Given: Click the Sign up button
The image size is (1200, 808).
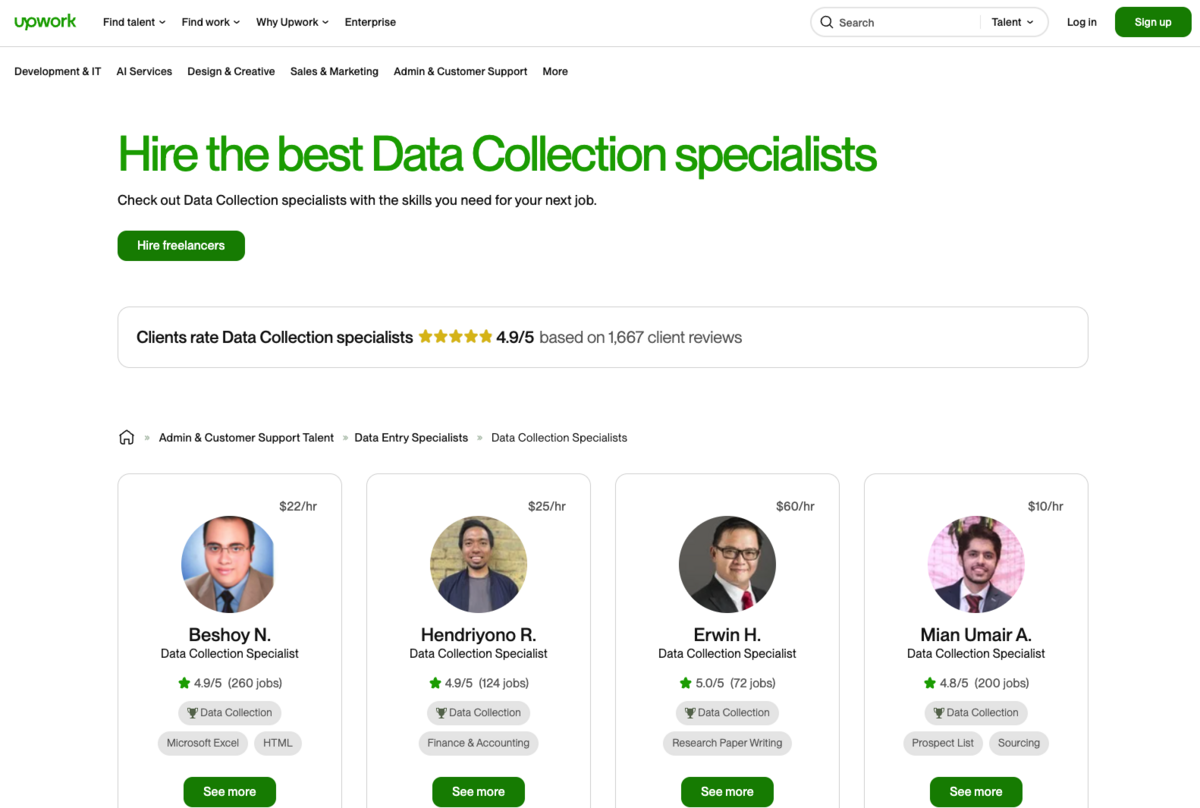Looking at the screenshot, I should [1152, 21].
